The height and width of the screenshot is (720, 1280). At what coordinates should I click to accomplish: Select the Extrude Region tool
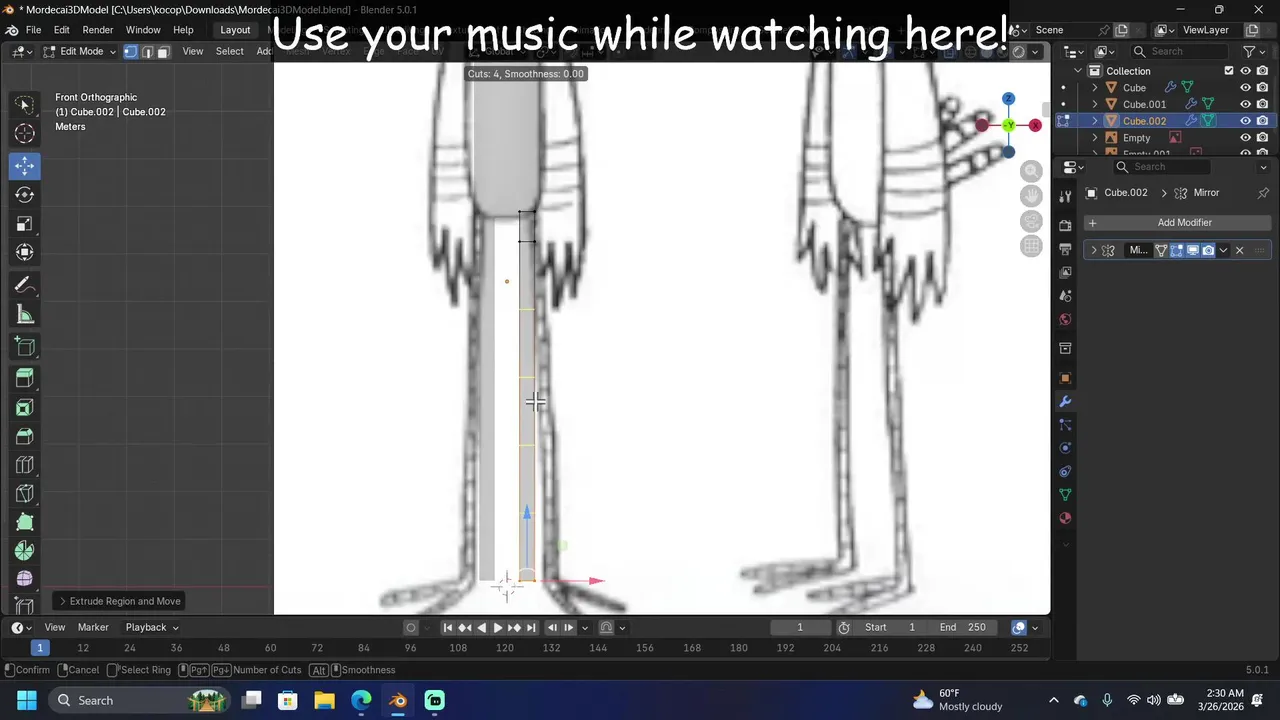point(25,378)
